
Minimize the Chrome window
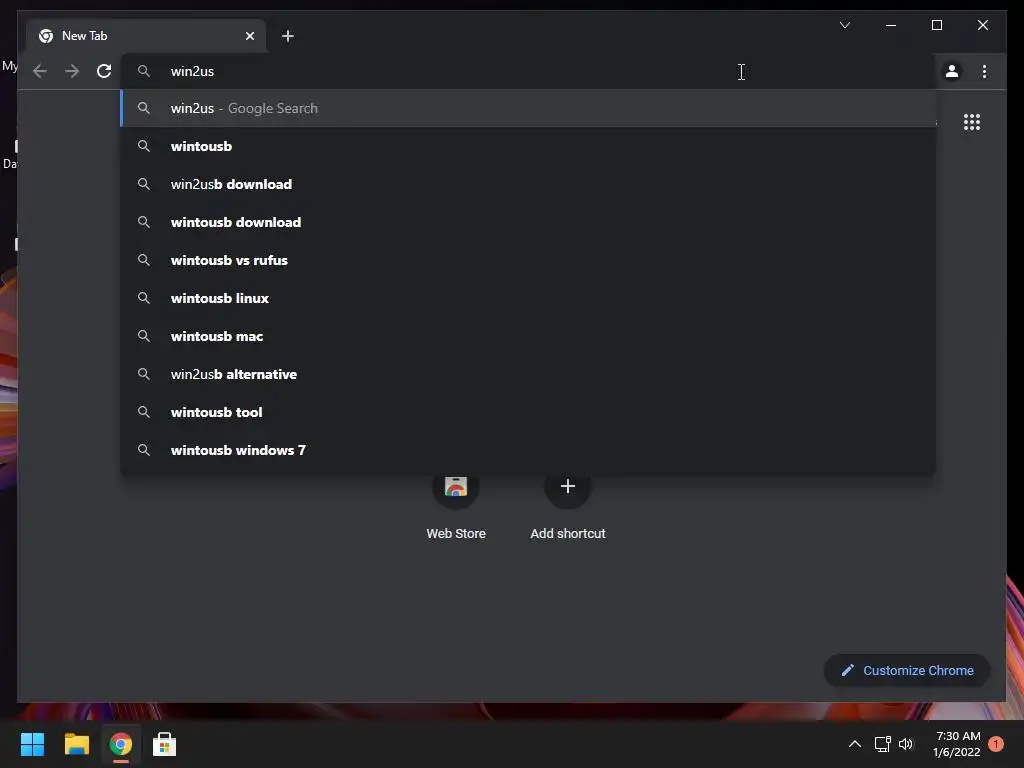pos(891,25)
